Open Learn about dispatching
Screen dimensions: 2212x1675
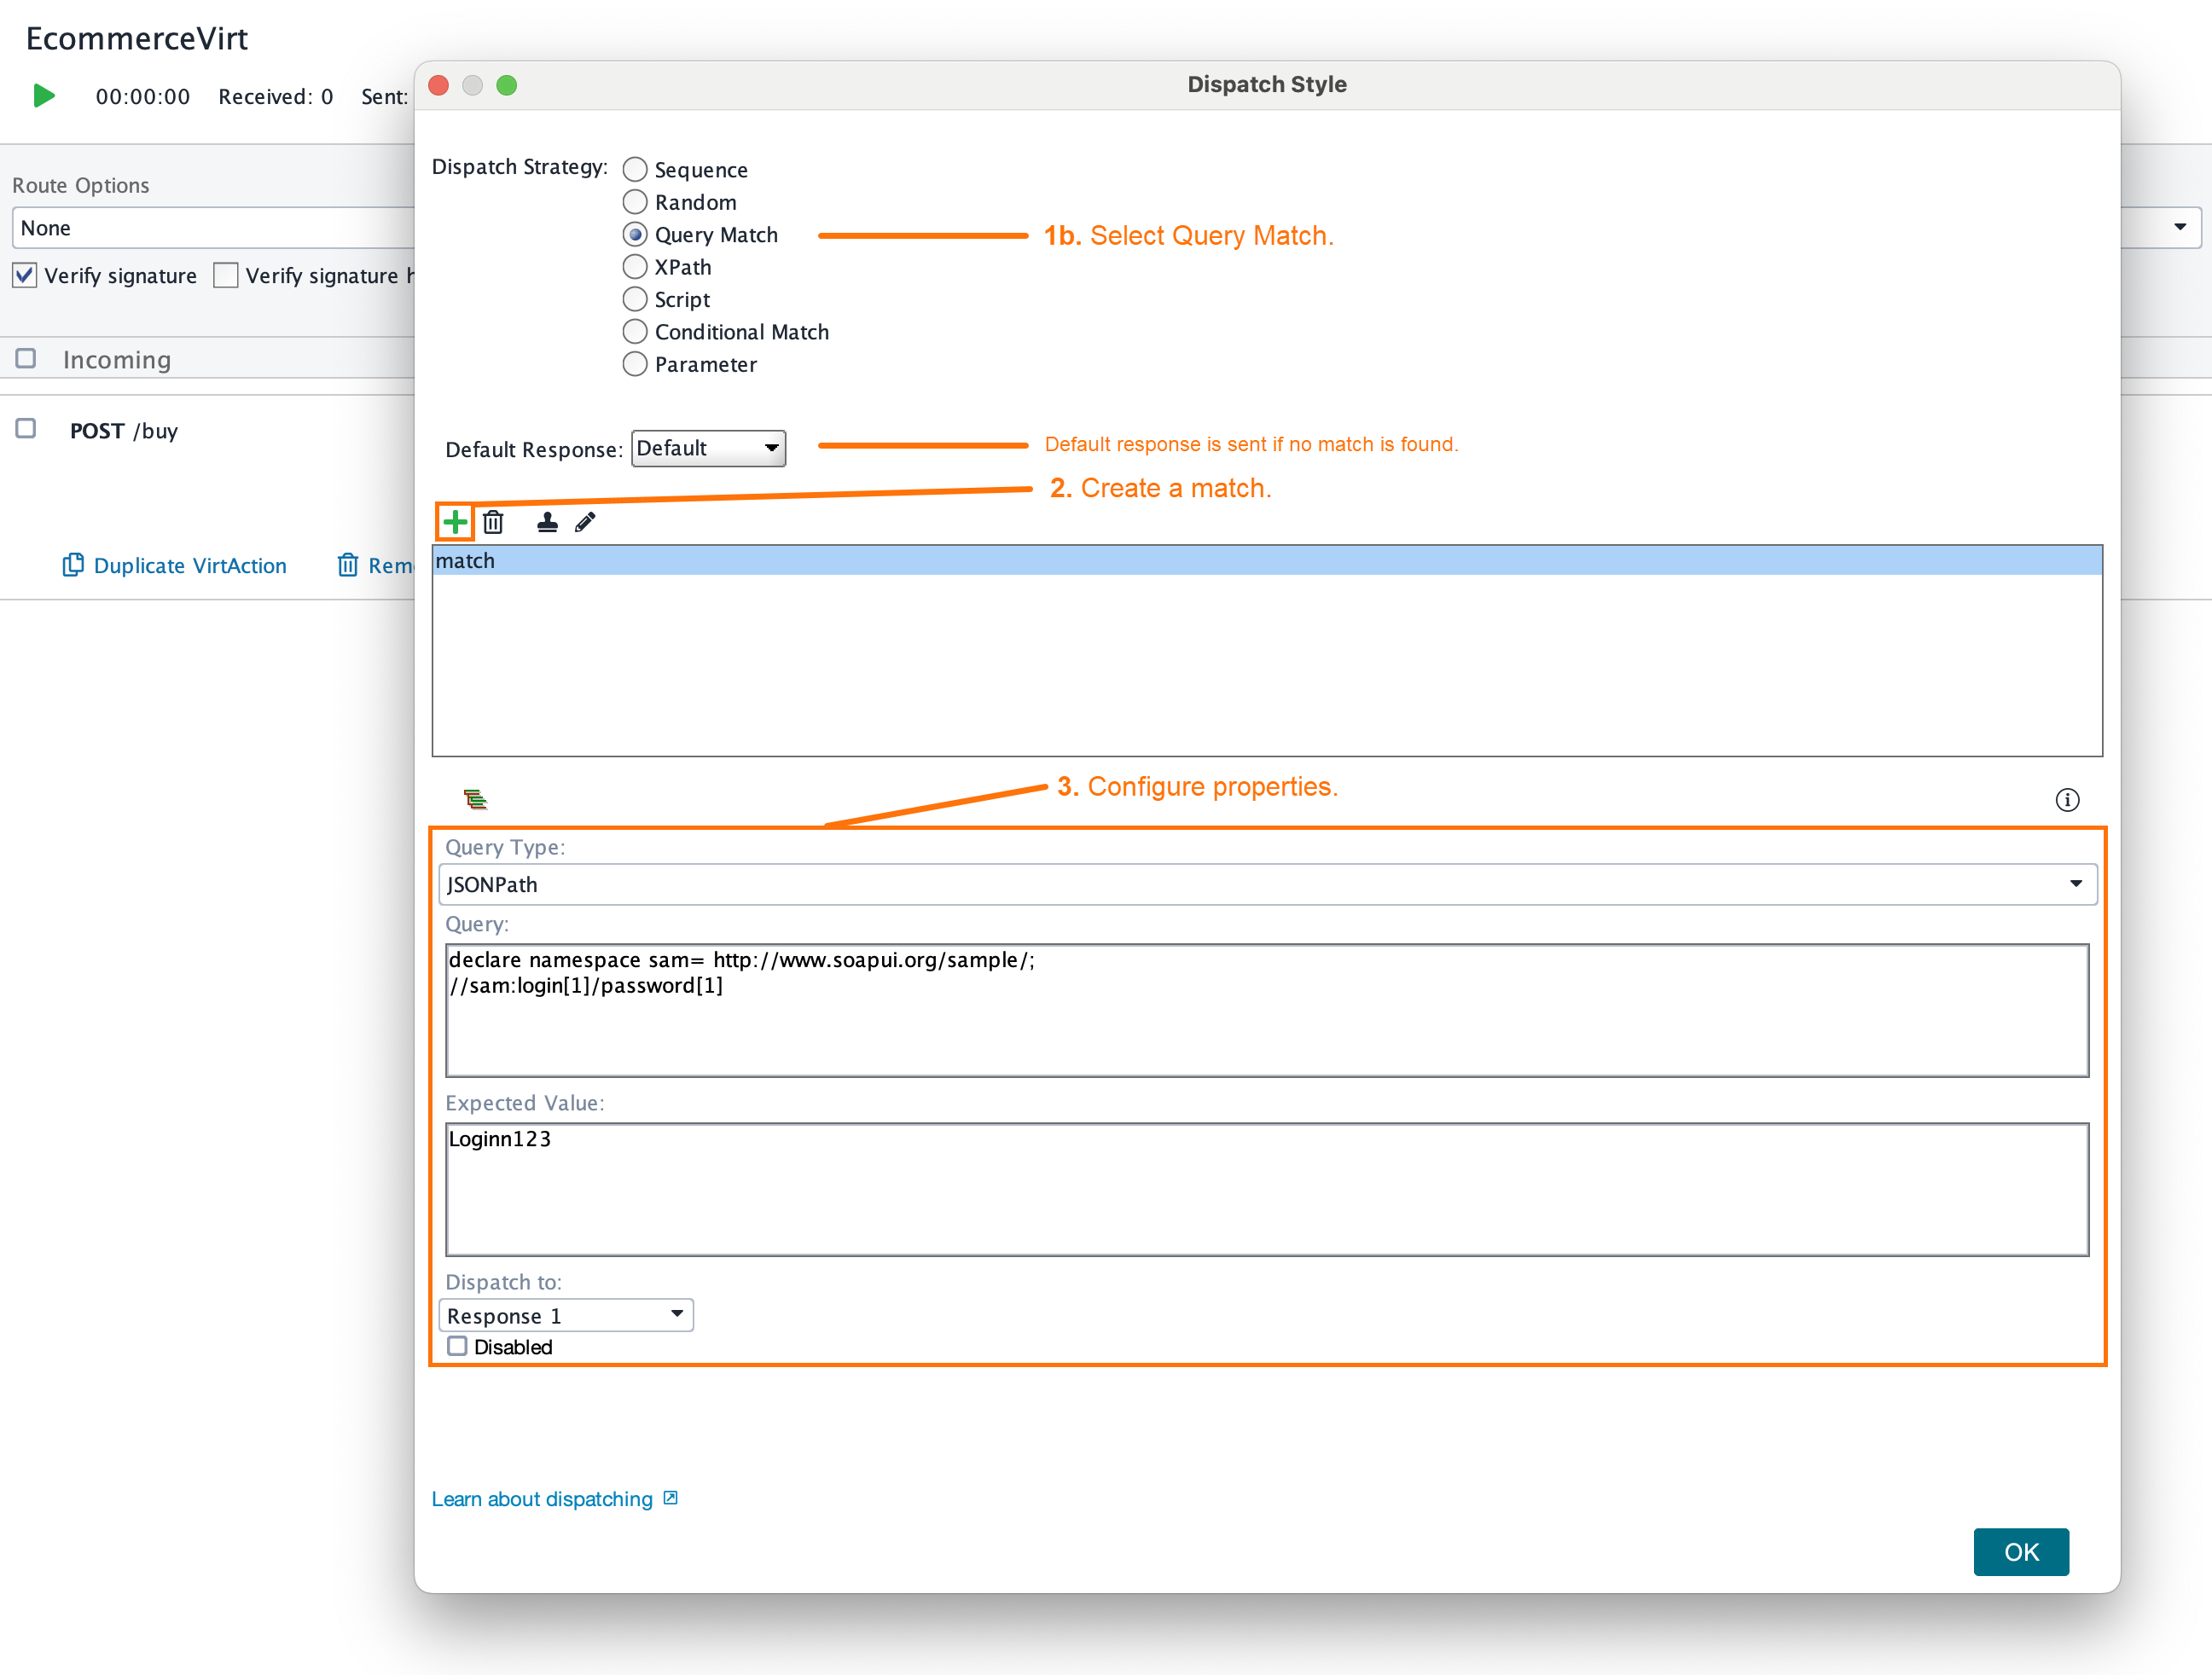(x=542, y=1498)
